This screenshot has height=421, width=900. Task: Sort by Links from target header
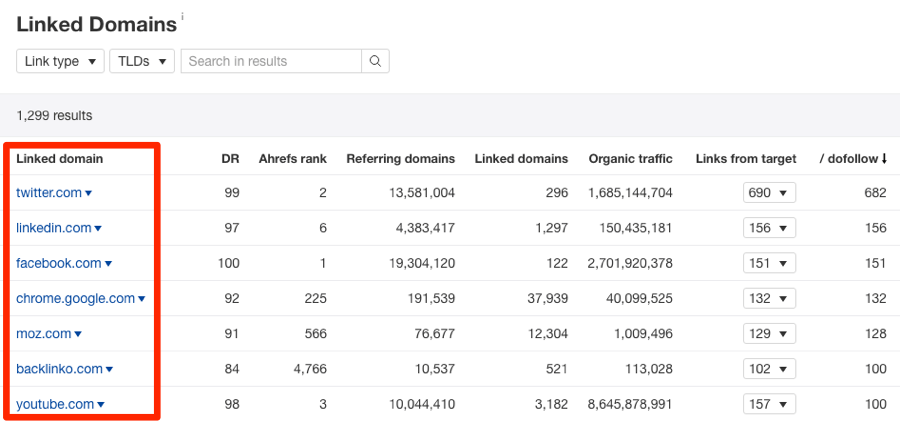point(746,159)
